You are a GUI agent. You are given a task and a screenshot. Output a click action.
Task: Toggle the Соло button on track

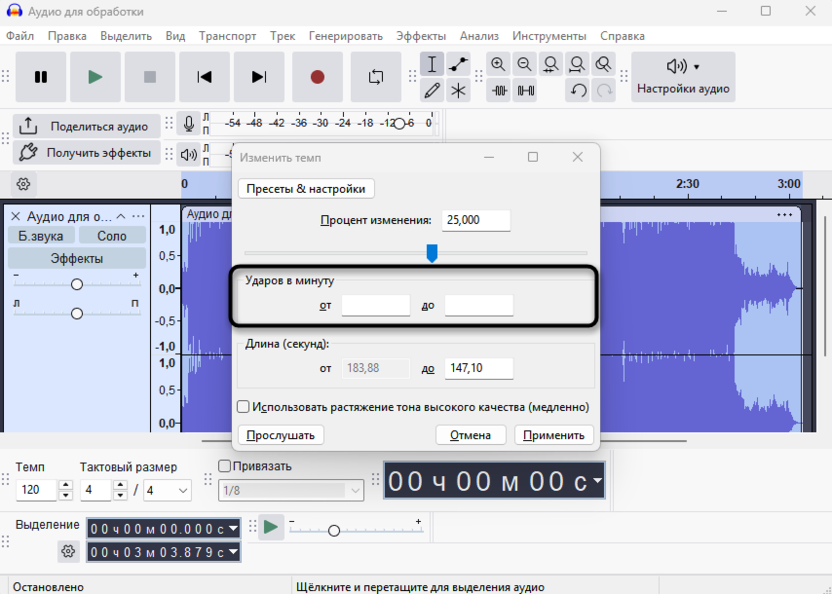[112, 236]
